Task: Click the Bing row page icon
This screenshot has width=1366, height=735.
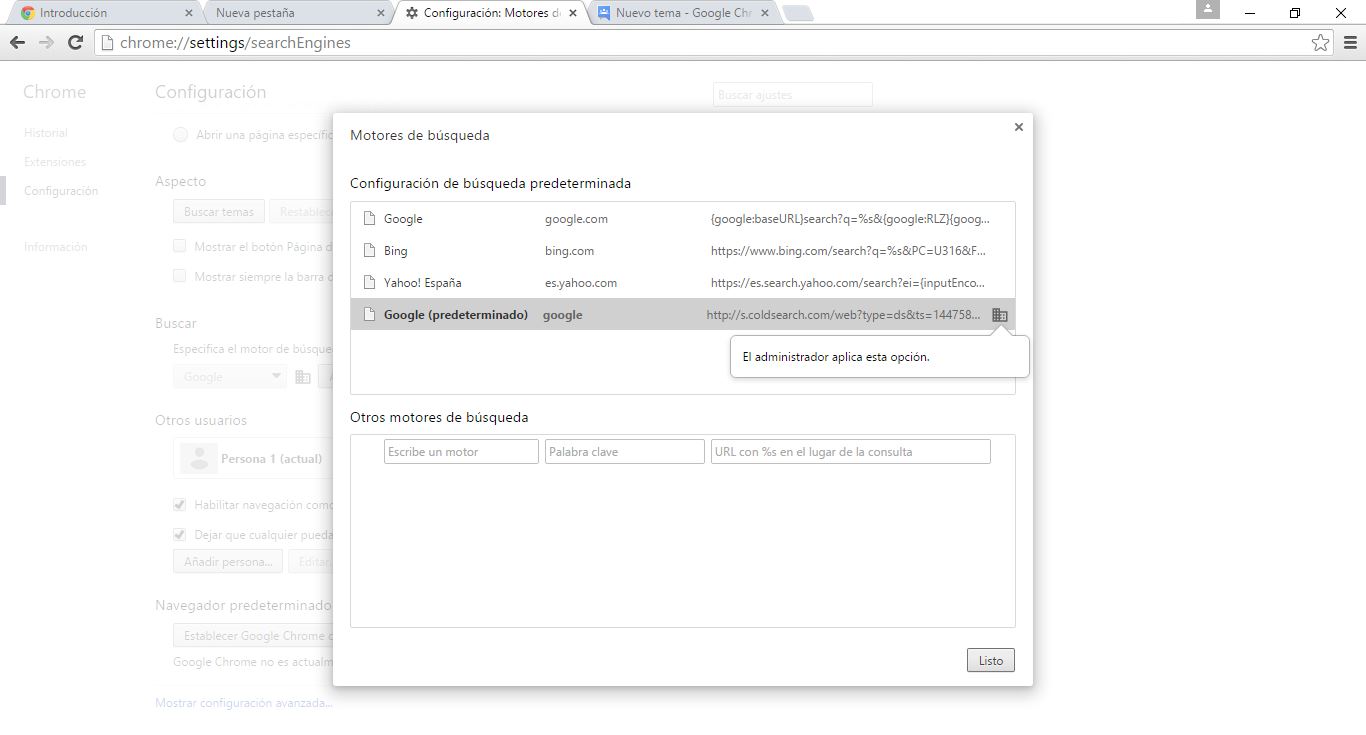Action: [369, 250]
